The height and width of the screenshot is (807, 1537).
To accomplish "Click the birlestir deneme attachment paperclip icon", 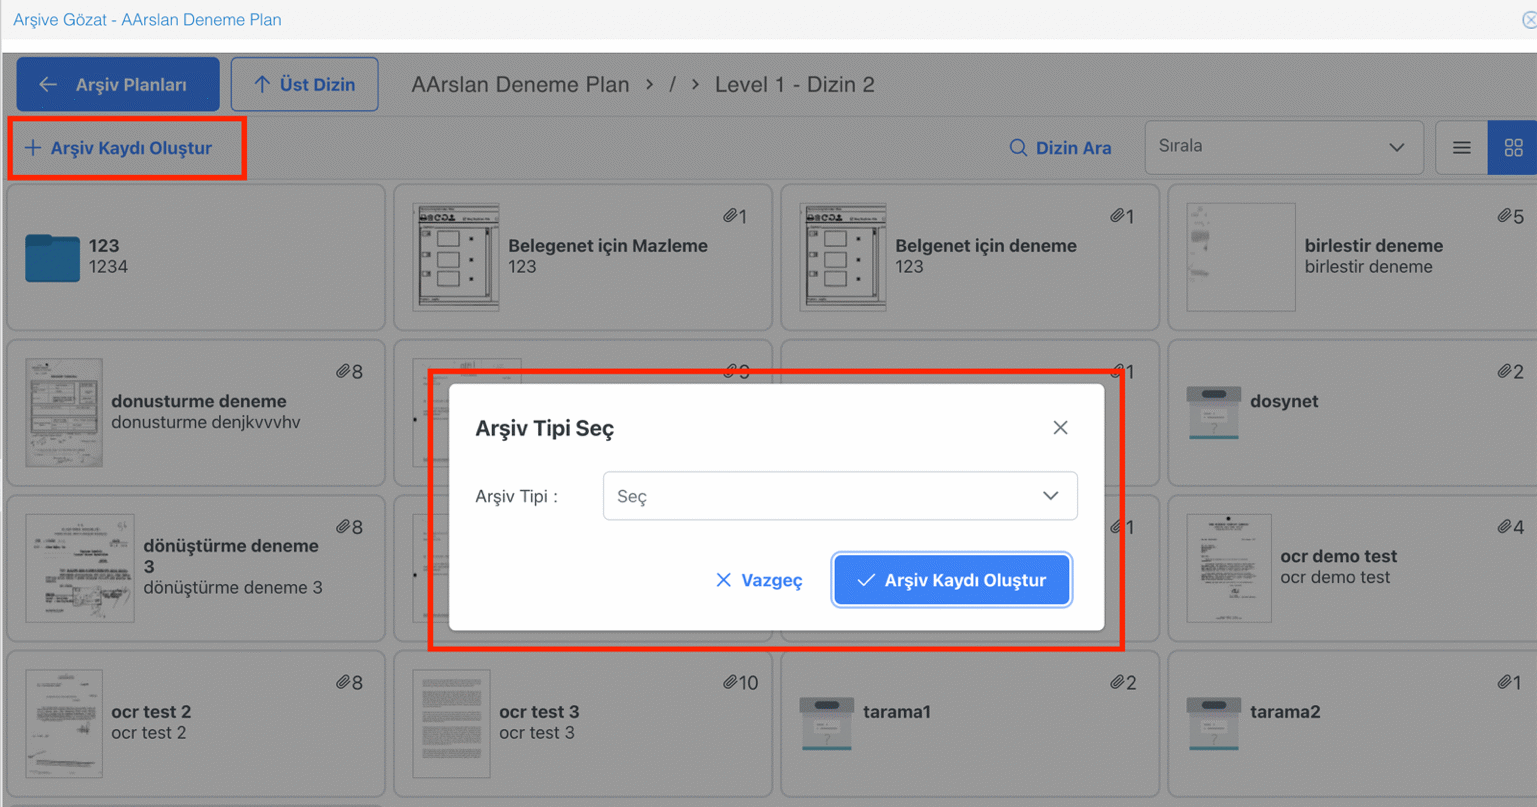I will coord(1503,216).
